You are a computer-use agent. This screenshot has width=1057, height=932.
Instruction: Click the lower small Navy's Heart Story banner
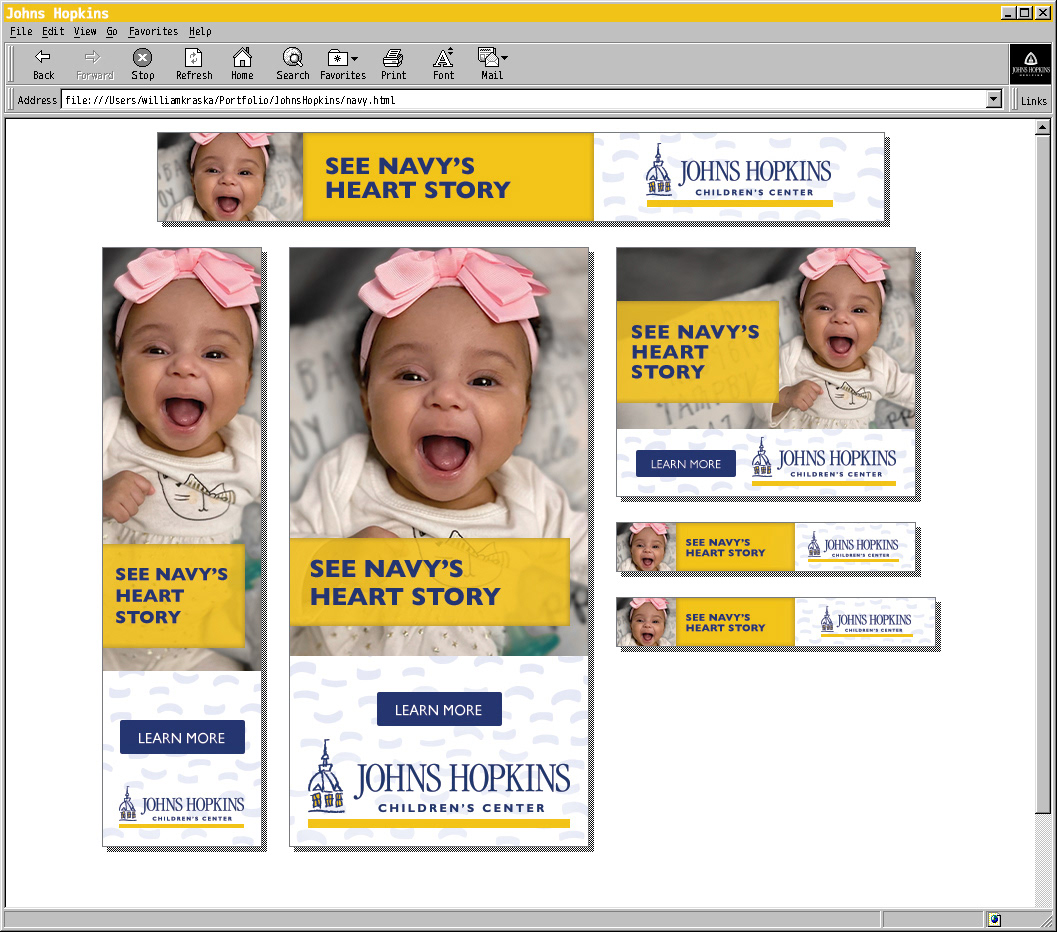tap(776, 622)
